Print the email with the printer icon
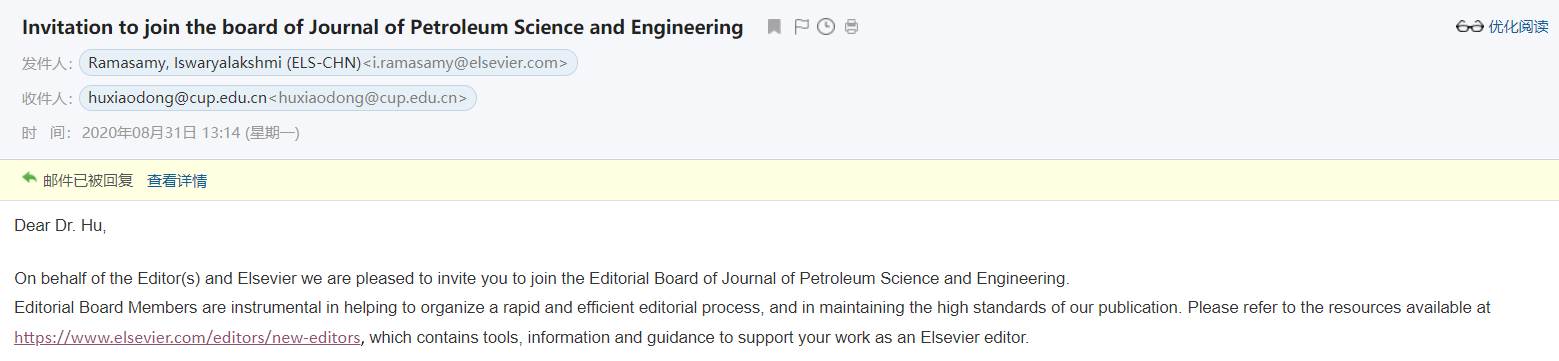The width and height of the screenshot is (1559, 361). click(851, 27)
